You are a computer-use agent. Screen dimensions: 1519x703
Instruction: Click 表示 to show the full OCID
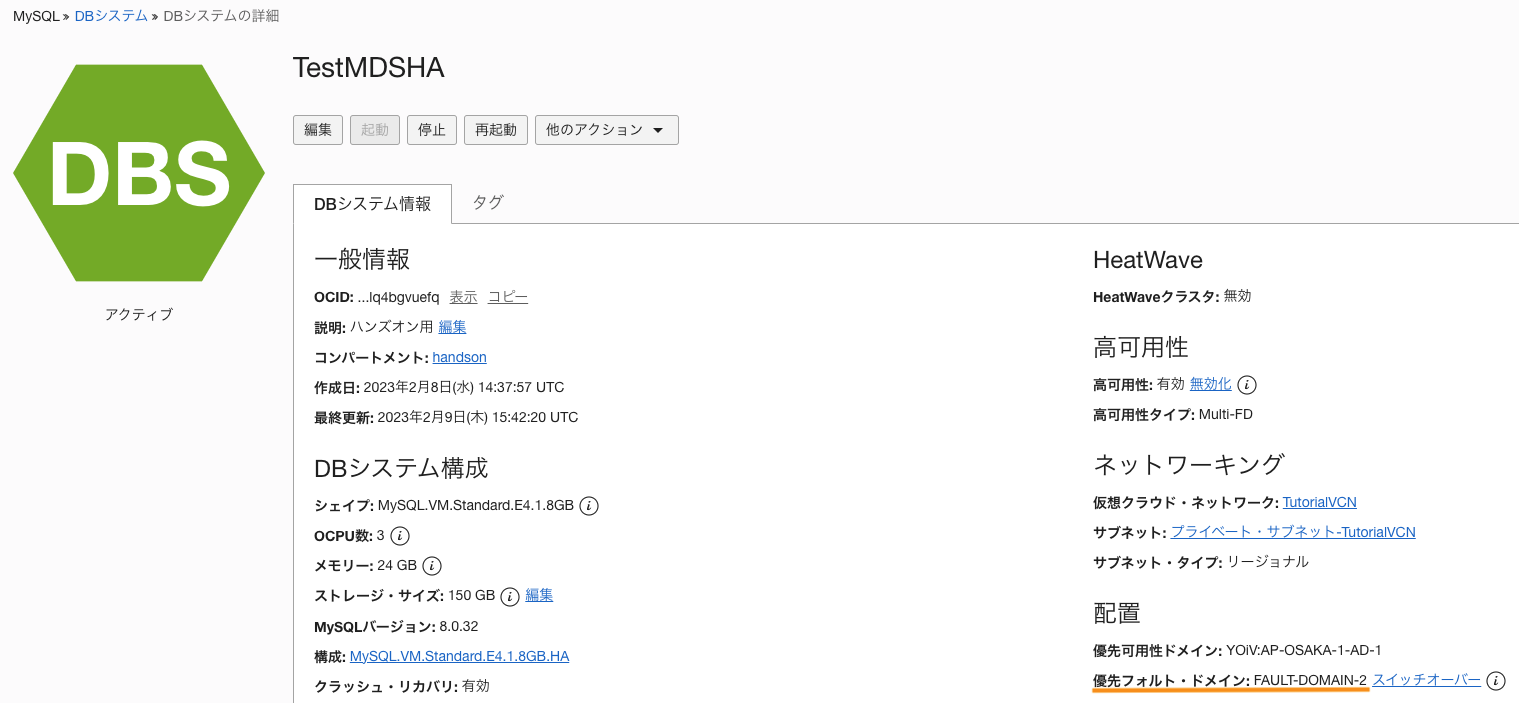click(x=463, y=297)
